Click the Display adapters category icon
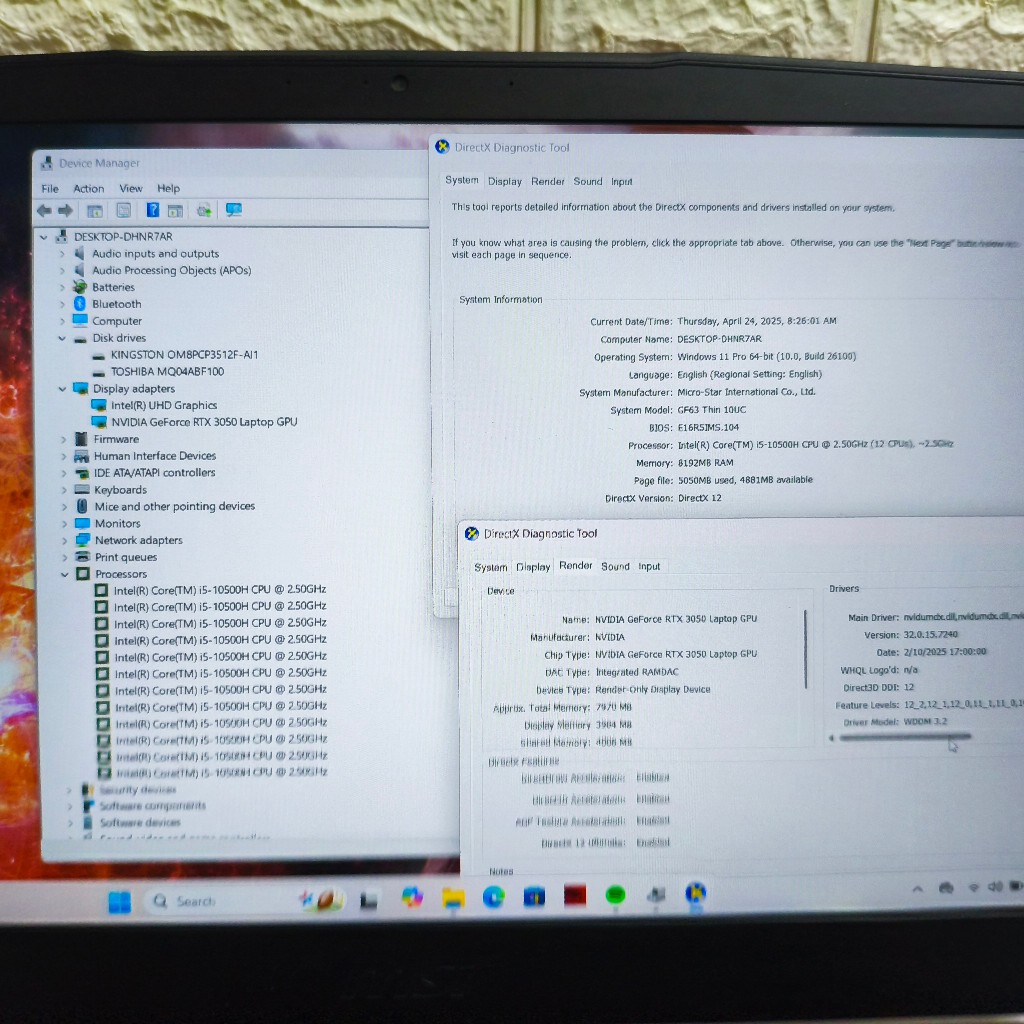The width and height of the screenshot is (1024, 1024). pos(81,389)
